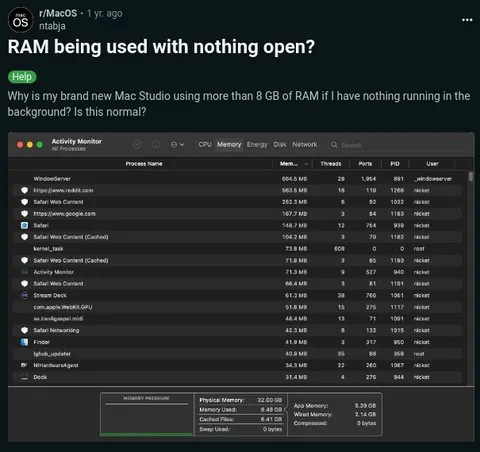The width and height of the screenshot is (480, 452).
Task: Select the Stream Deck process name
Action: pyautogui.click(x=50, y=295)
